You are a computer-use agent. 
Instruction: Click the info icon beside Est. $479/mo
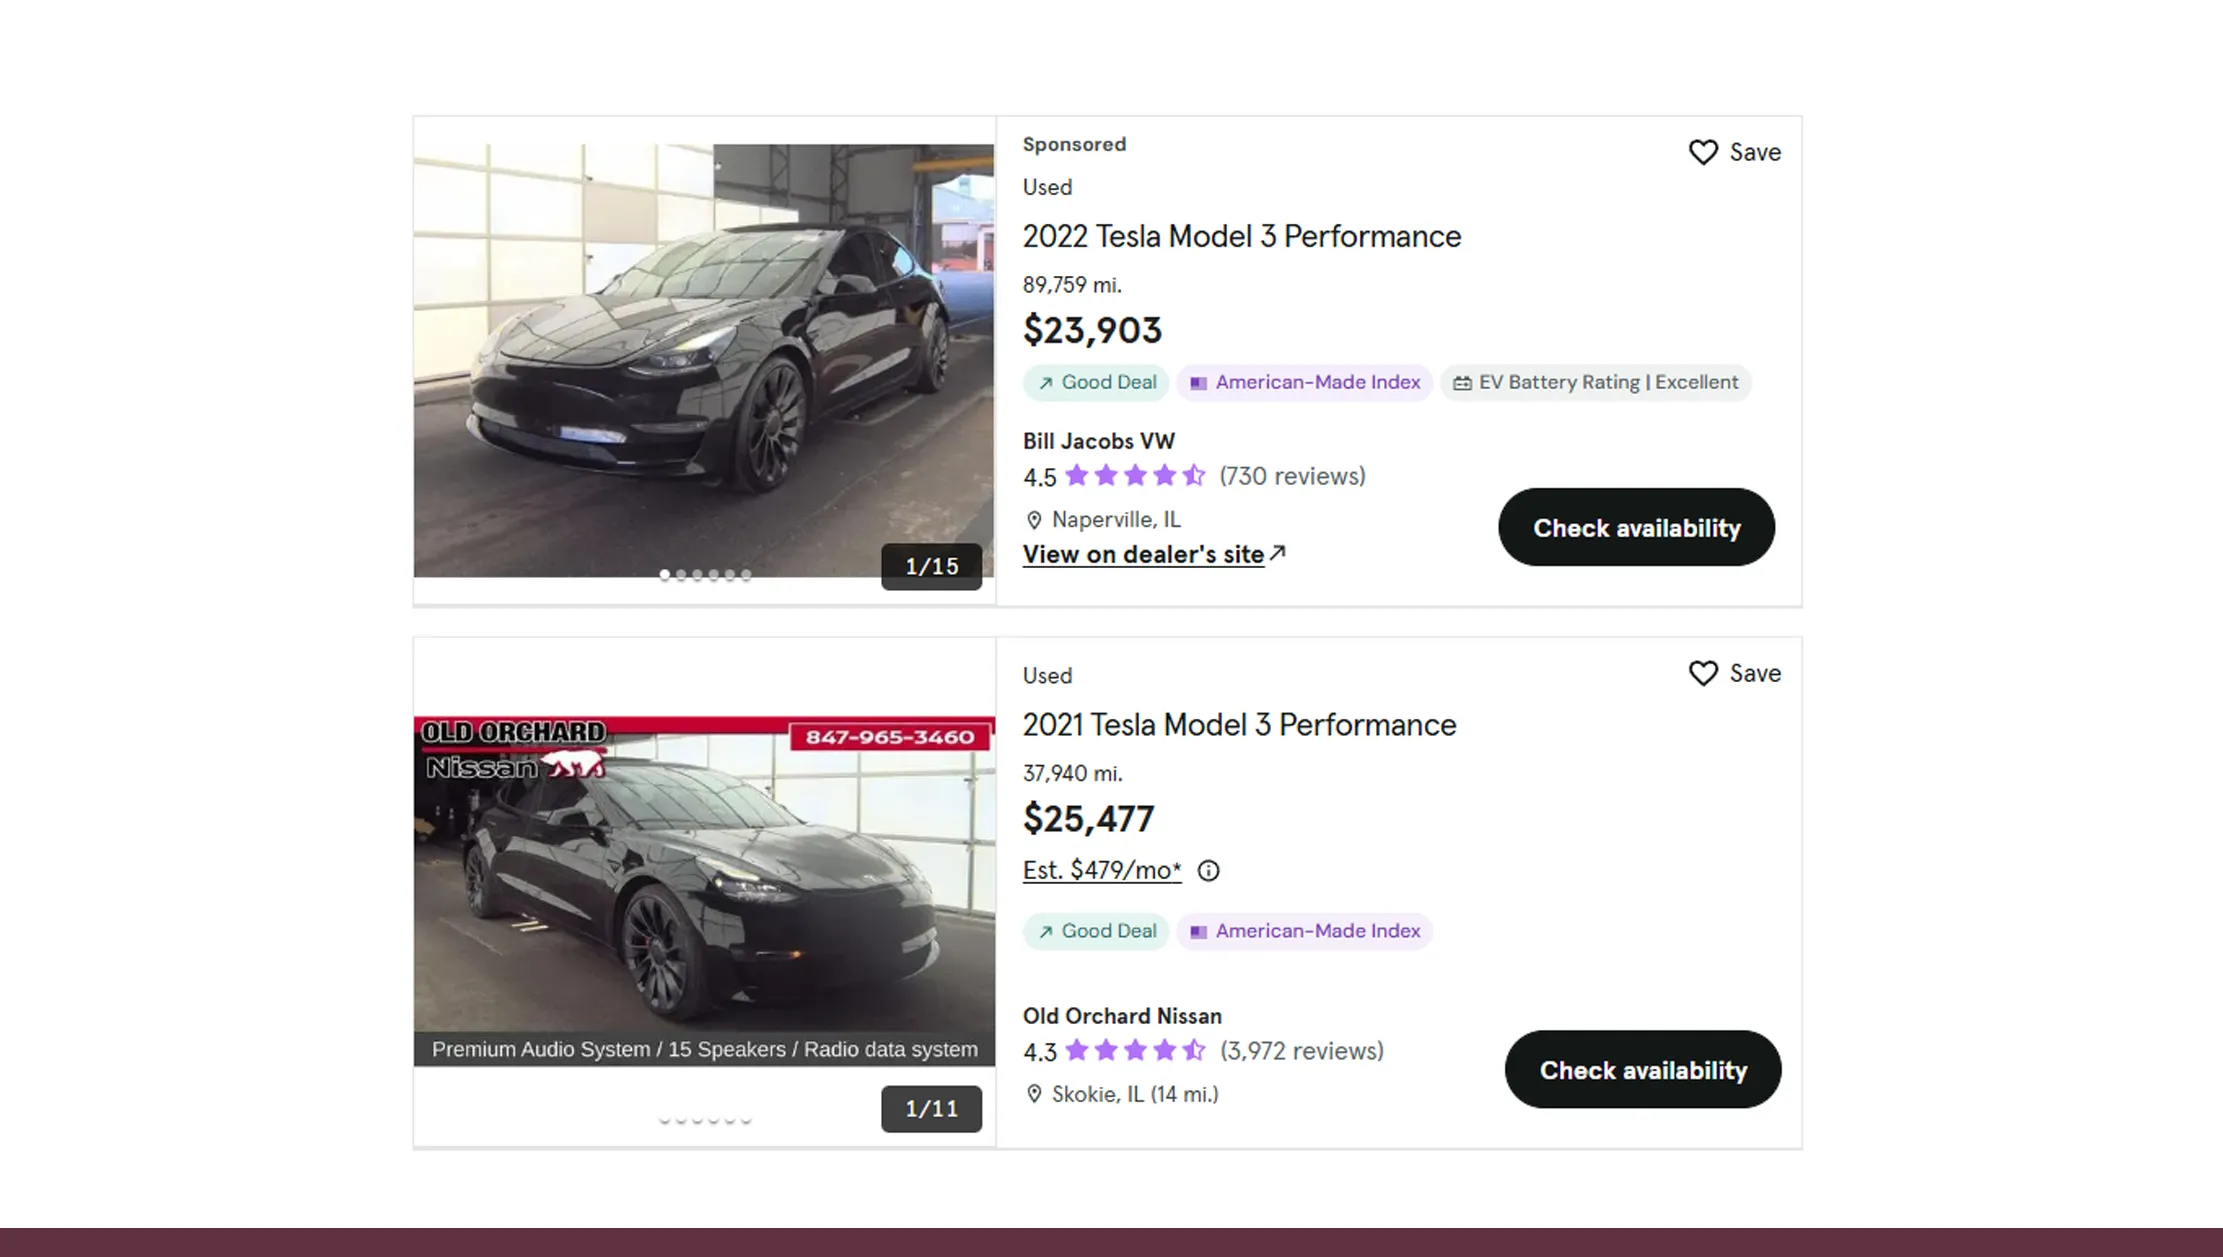coord(1208,871)
